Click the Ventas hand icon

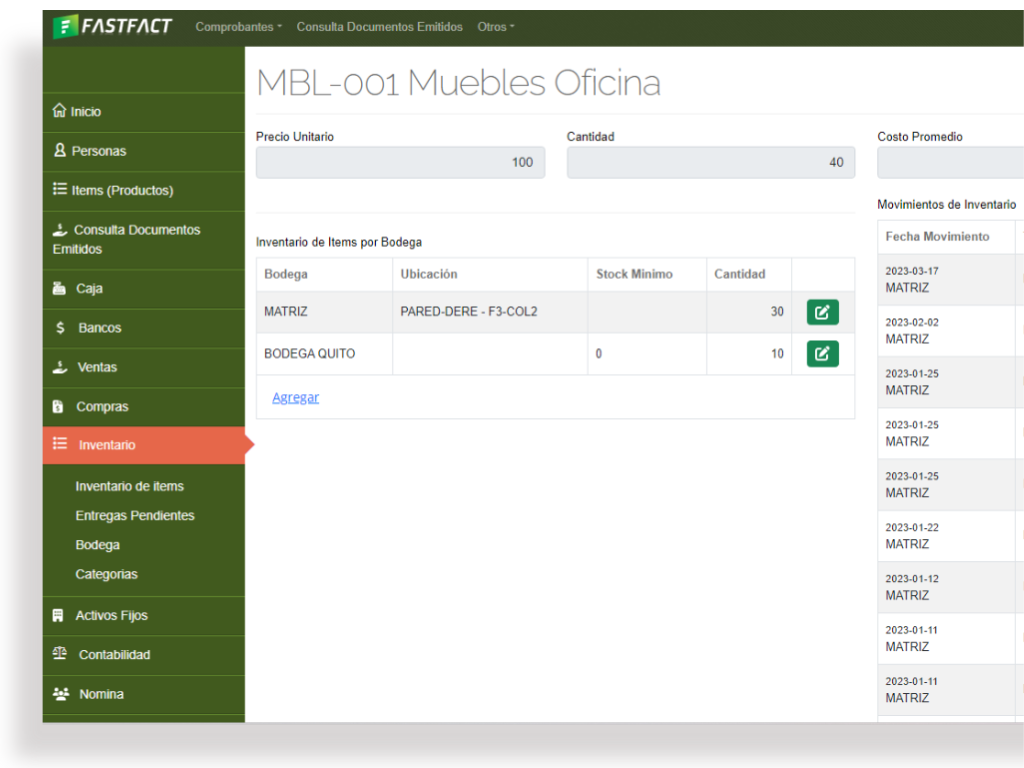pyautogui.click(x=60, y=366)
